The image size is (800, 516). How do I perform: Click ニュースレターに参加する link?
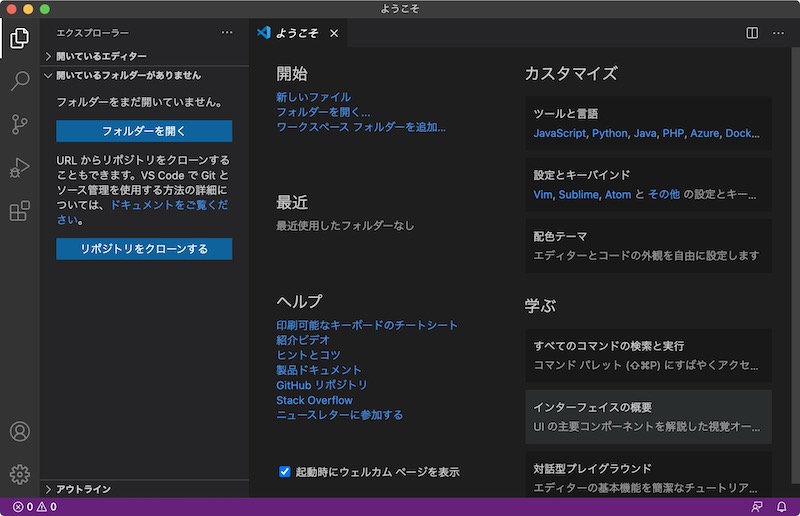(339, 415)
